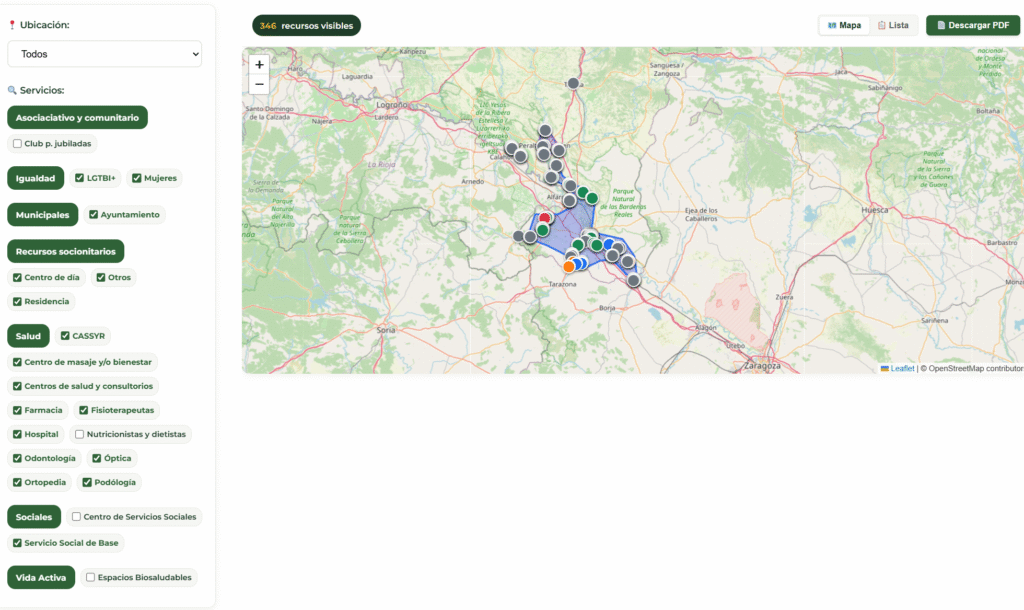Viewport: 1024px width, 610px height.
Task: Select the southeasternmost gray map marker
Action: pyautogui.click(x=634, y=280)
